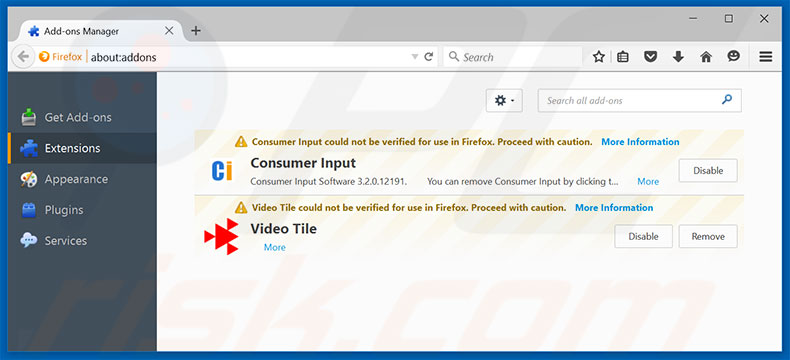The width and height of the screenshot is (790, 360).
Task: Disable the Video Tile extension
Action: pyautogui.click(x=643, y=236)
